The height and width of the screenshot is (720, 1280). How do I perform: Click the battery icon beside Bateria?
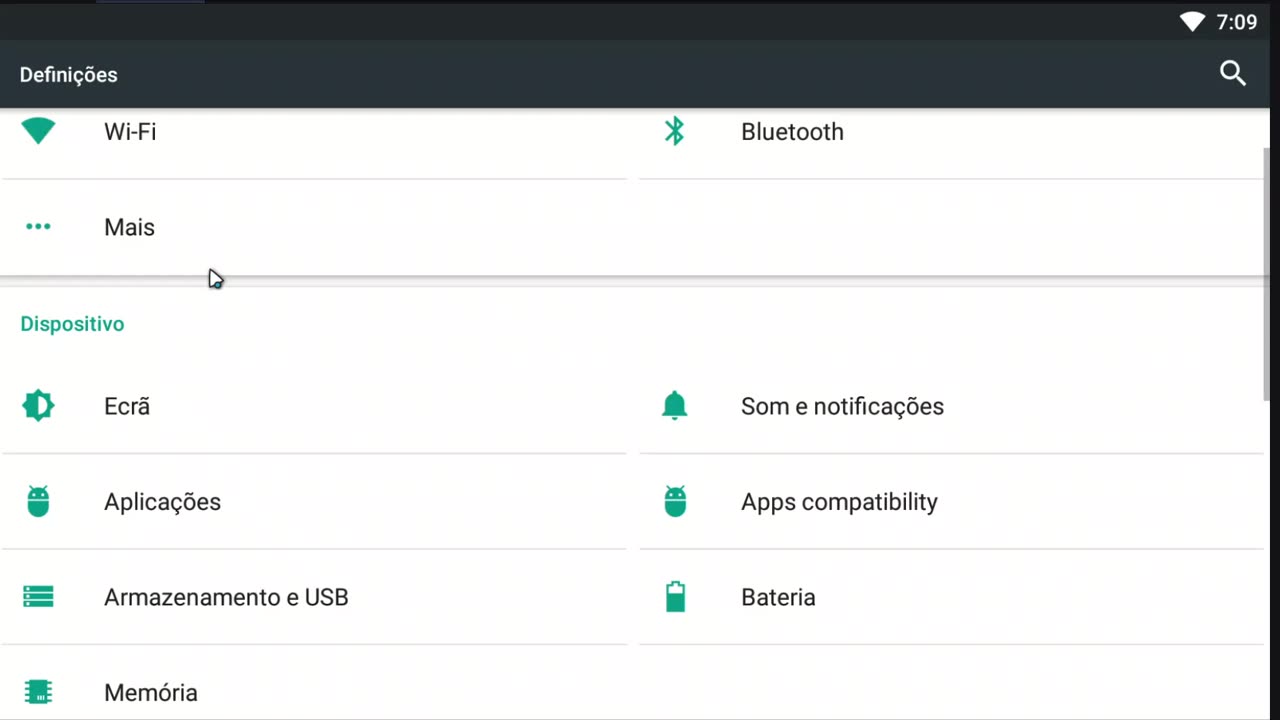(x=675, y=597)
